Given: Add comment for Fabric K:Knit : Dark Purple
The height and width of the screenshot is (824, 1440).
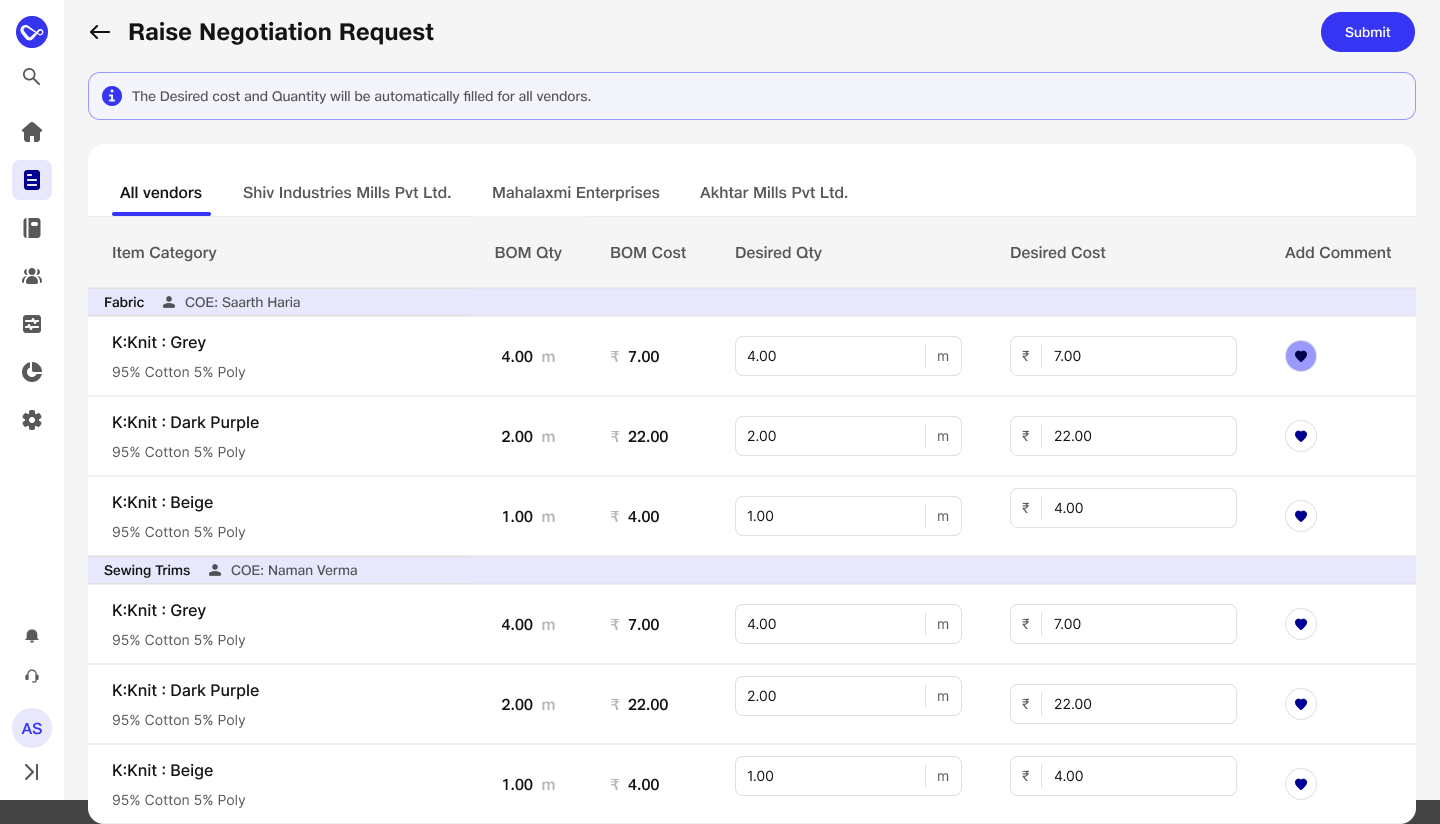Looking at the screenshot, I should 1301,436.
